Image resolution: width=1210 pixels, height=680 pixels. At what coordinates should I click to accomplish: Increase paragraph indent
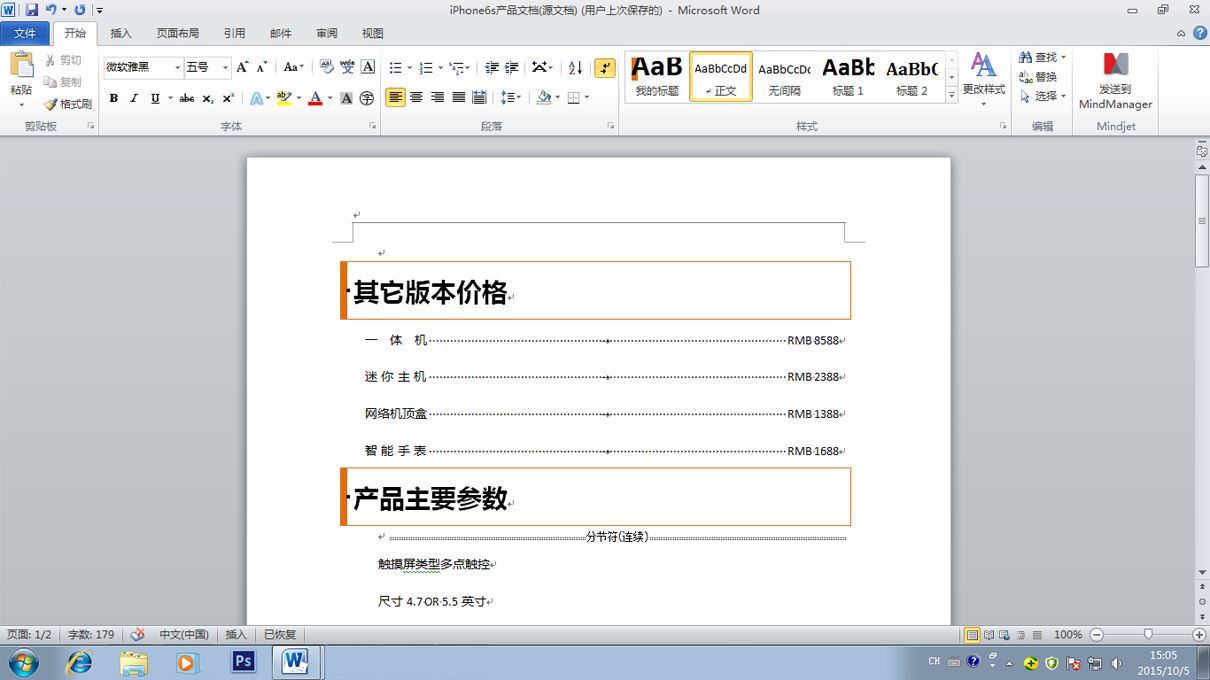point(511,67)
